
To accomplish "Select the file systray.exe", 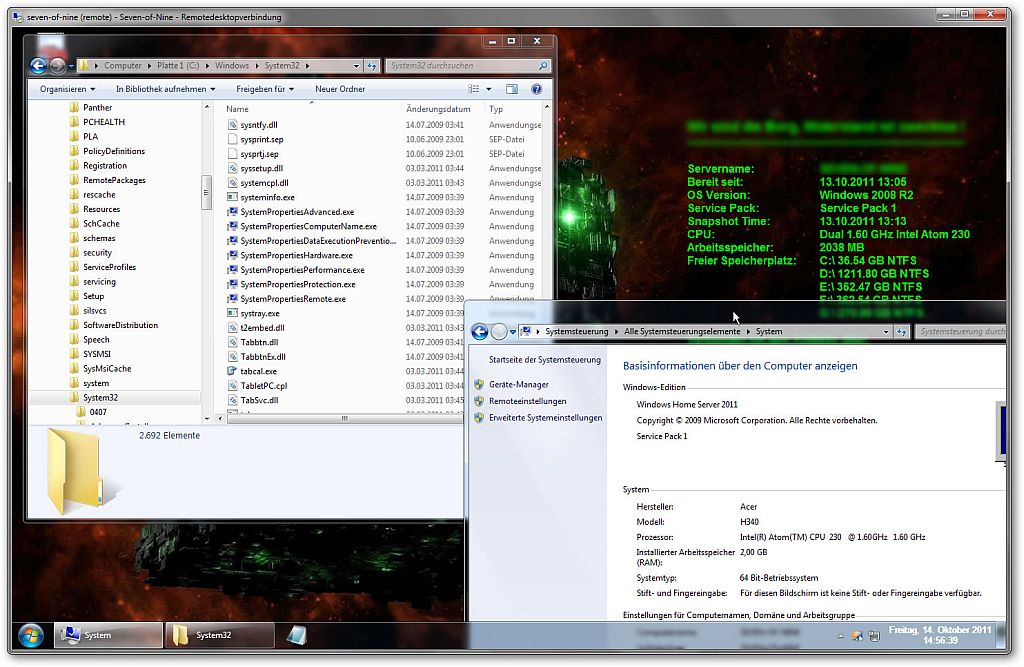I will [x=260, y=314].
